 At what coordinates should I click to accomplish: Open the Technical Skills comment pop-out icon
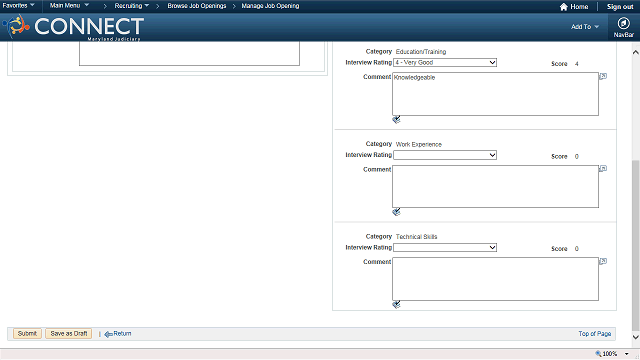[603, 261]
